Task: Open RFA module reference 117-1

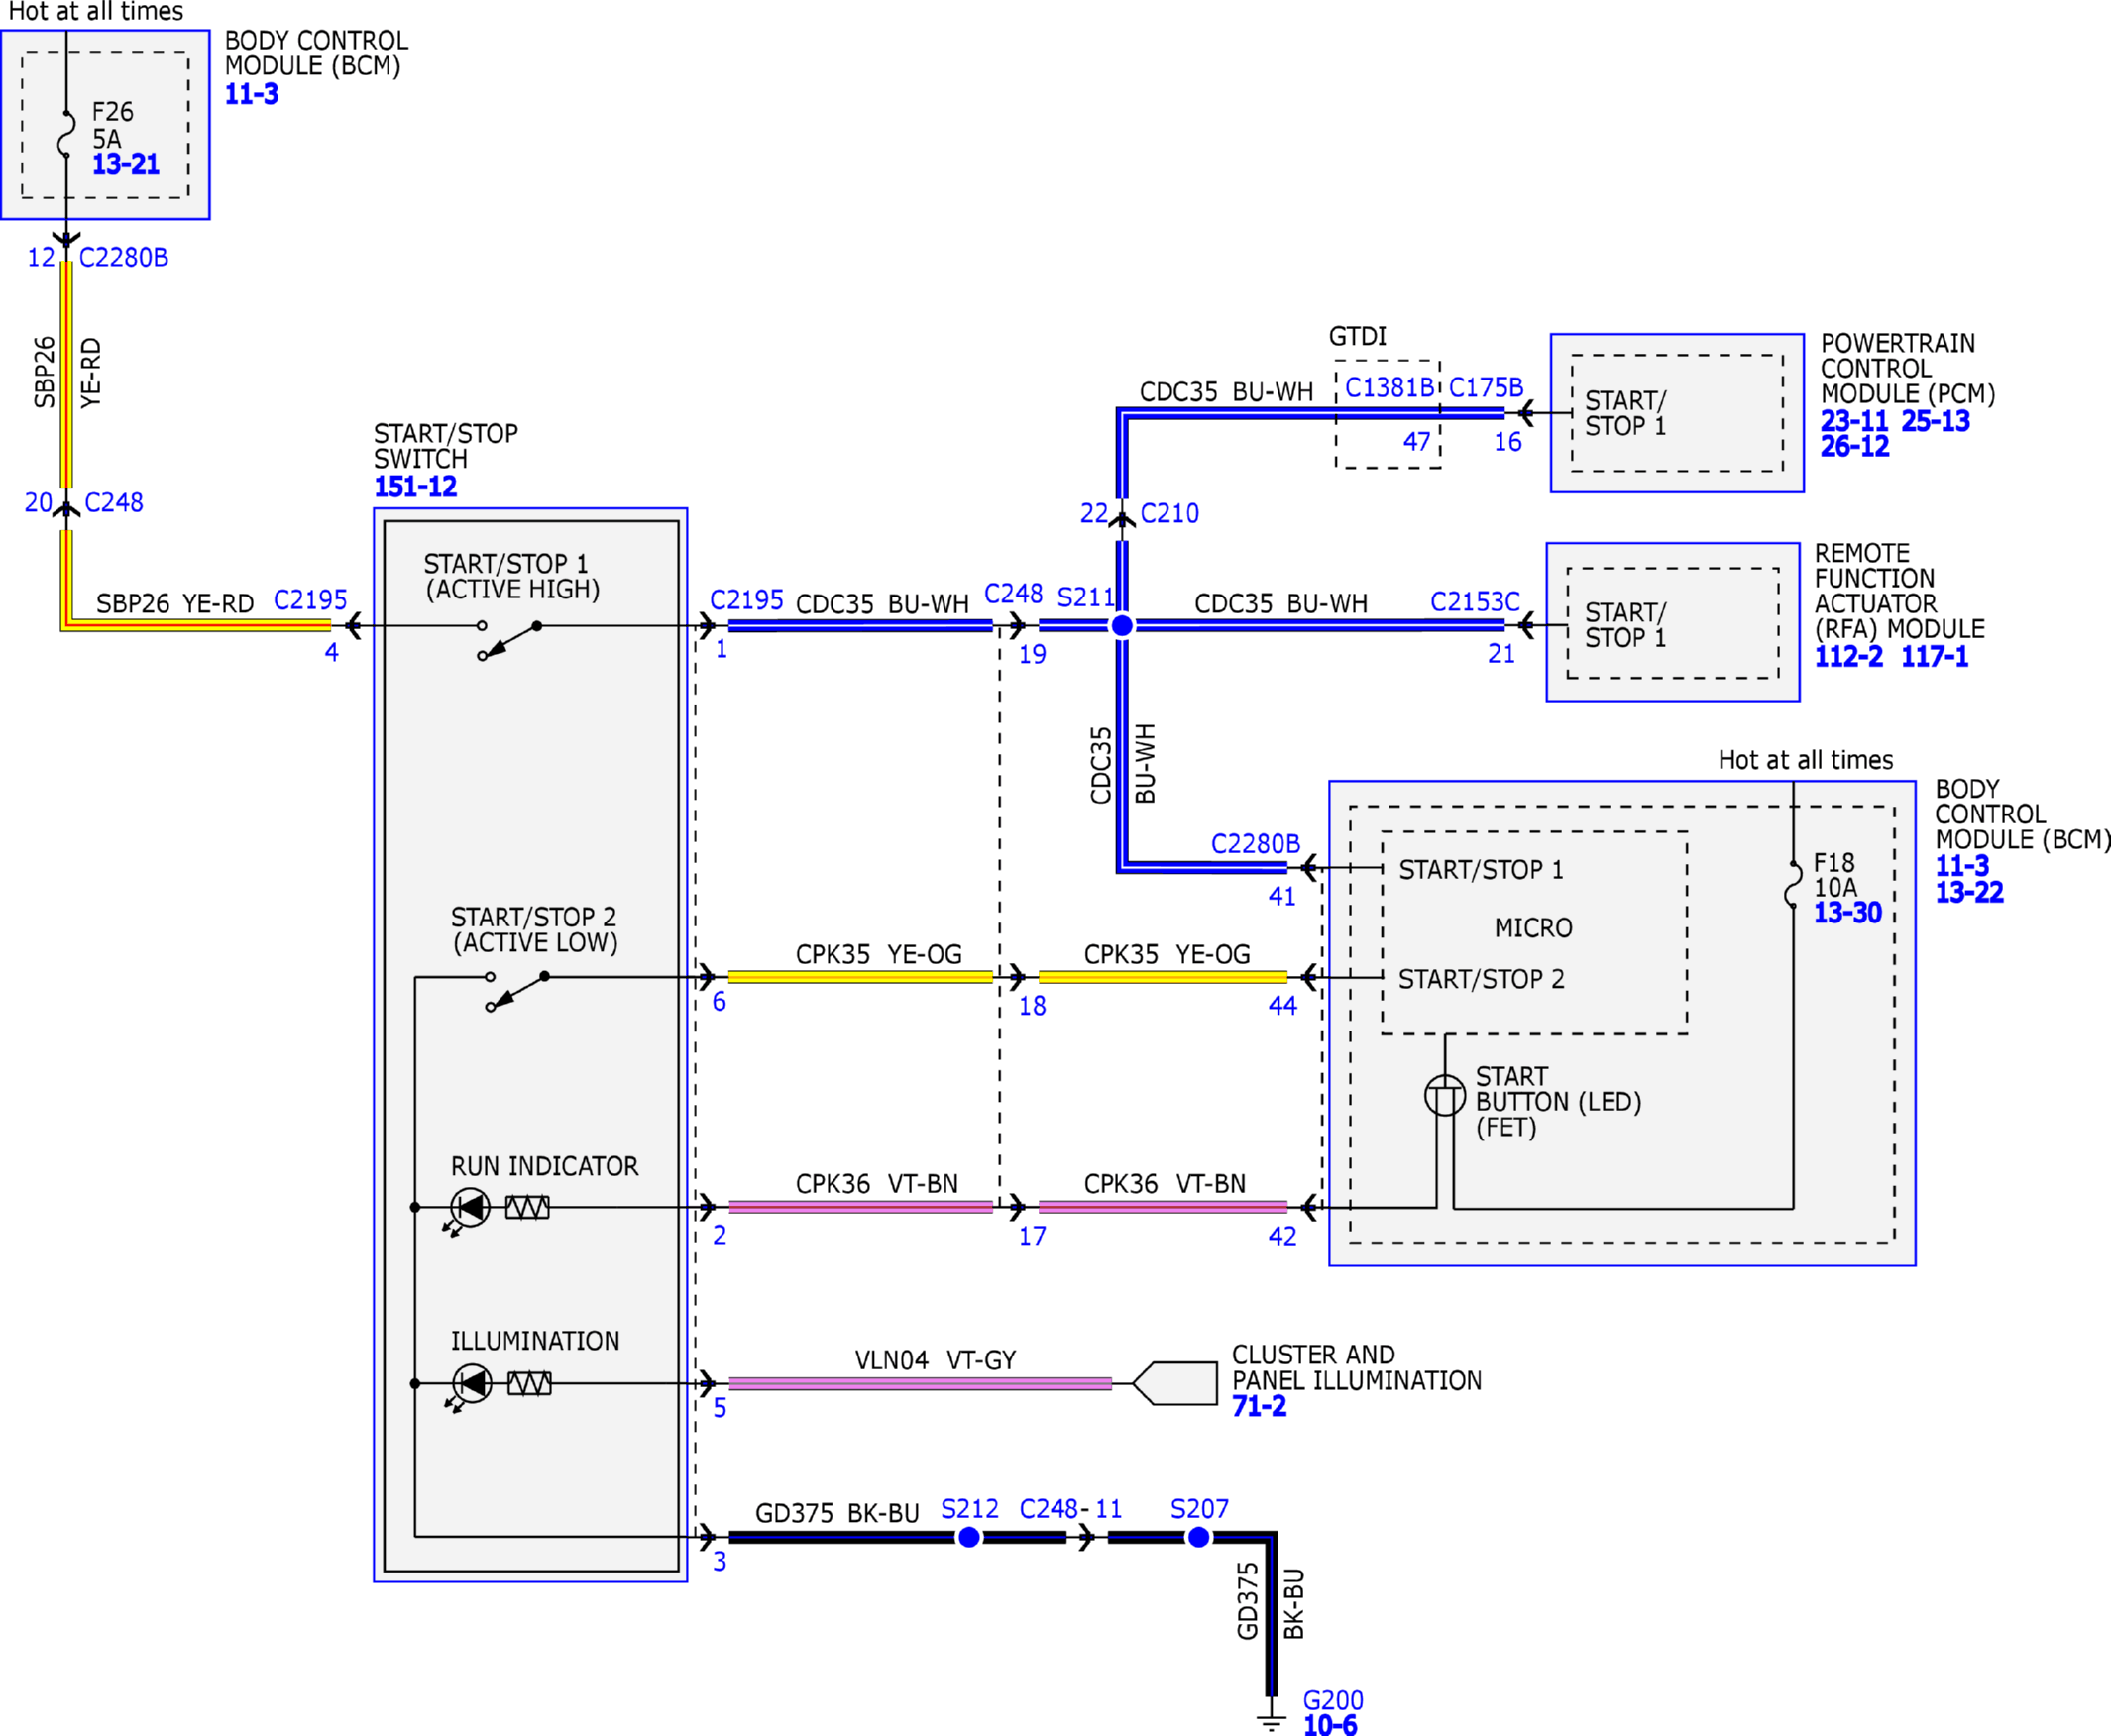Action: [1934, 657]
